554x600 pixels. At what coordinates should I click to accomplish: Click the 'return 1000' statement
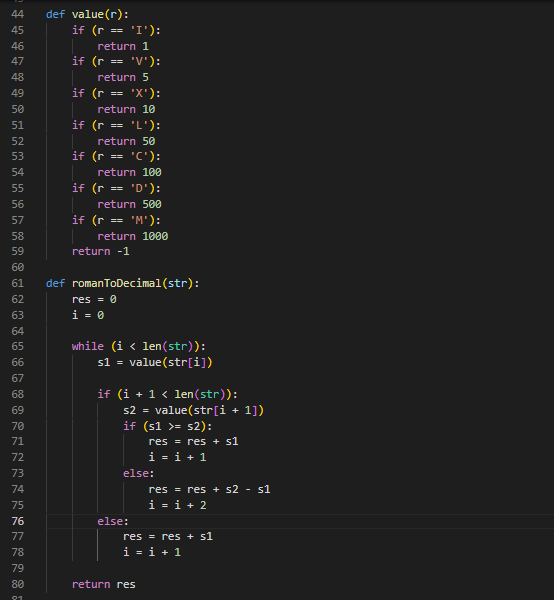pyautogui.click(x=132, y=236)
